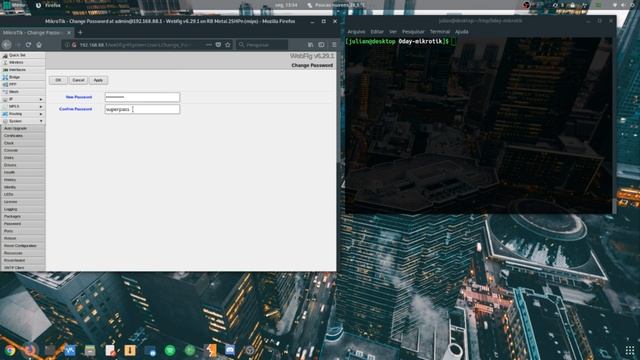Open a new Firefox tab
Viewport: 640px width, 360px height.
[x=80, y=32]
